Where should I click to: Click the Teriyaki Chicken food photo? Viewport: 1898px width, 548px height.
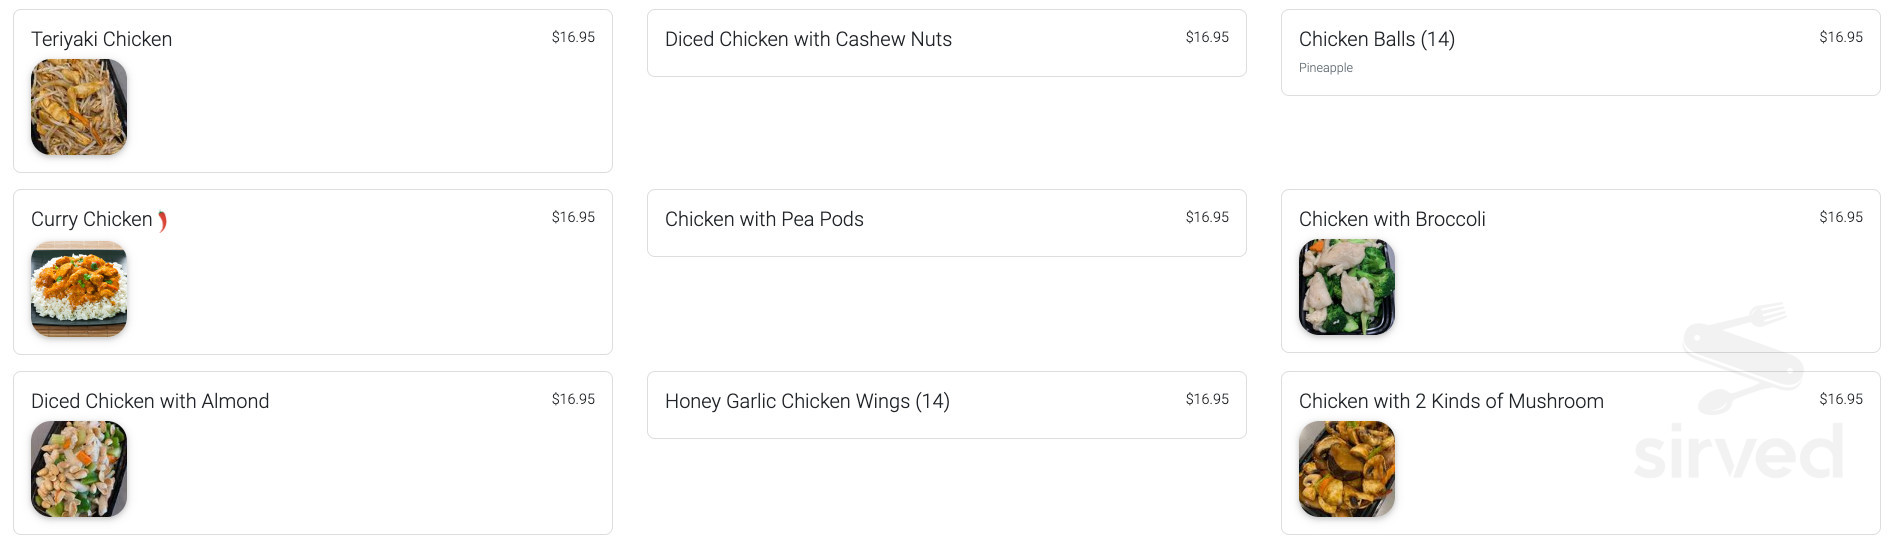pyautogui.click(x=79, y=107)
